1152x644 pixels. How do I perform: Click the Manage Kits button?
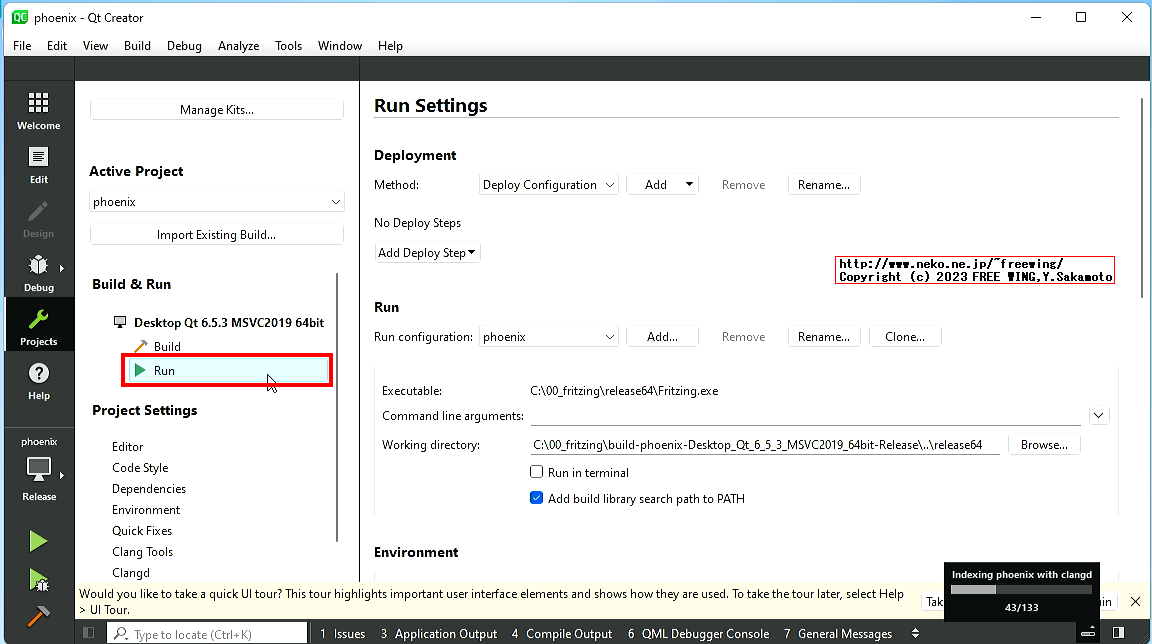point(216,110)
